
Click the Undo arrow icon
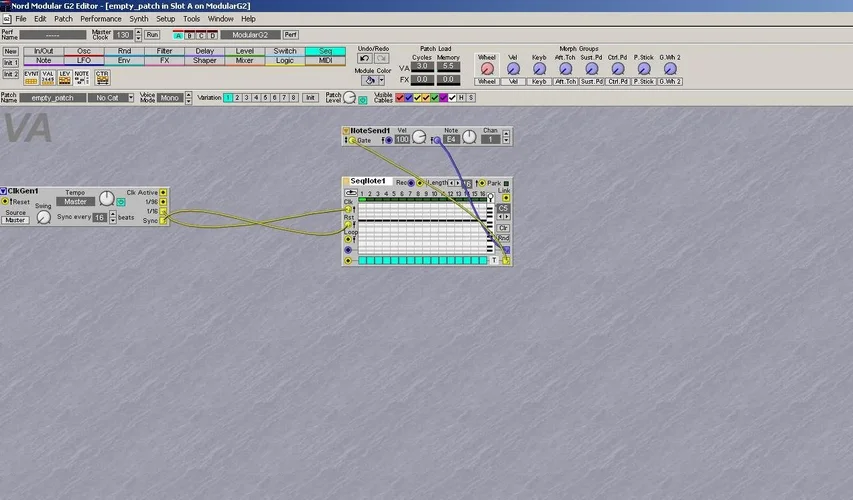[x=365, y=59]
